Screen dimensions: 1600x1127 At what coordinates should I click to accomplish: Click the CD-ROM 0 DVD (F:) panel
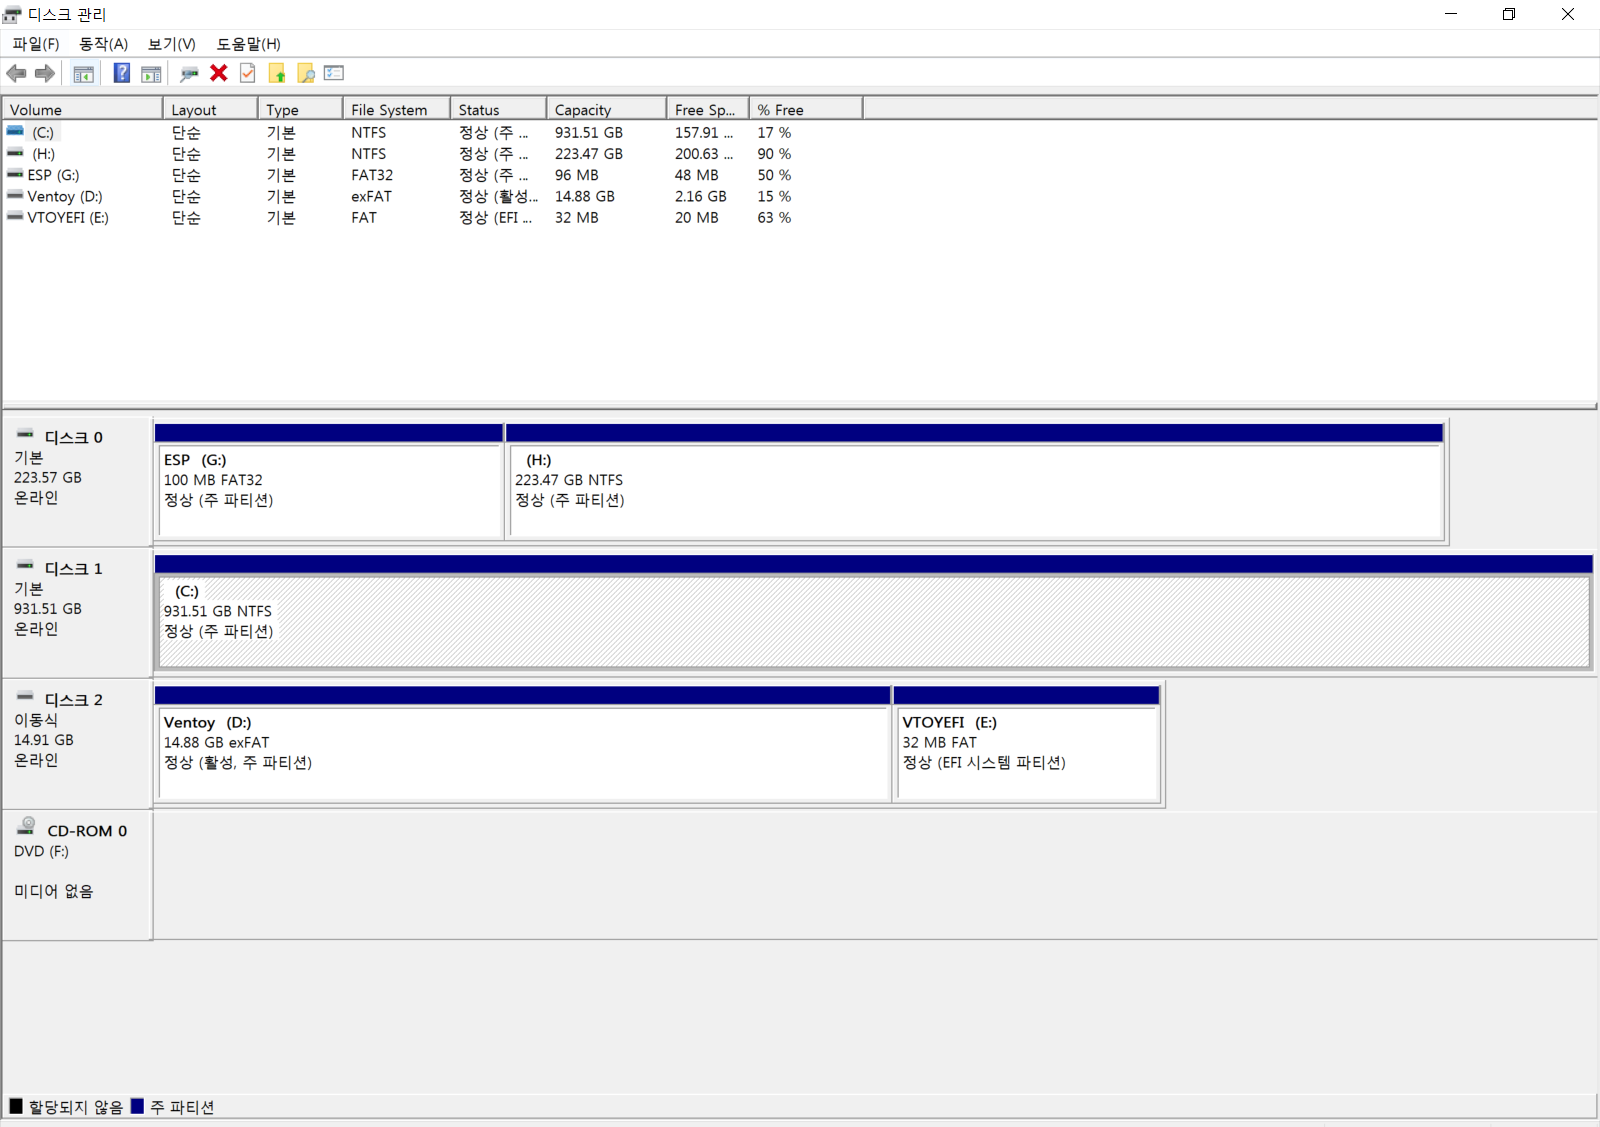pyautogui.click(x=77, y=875)
